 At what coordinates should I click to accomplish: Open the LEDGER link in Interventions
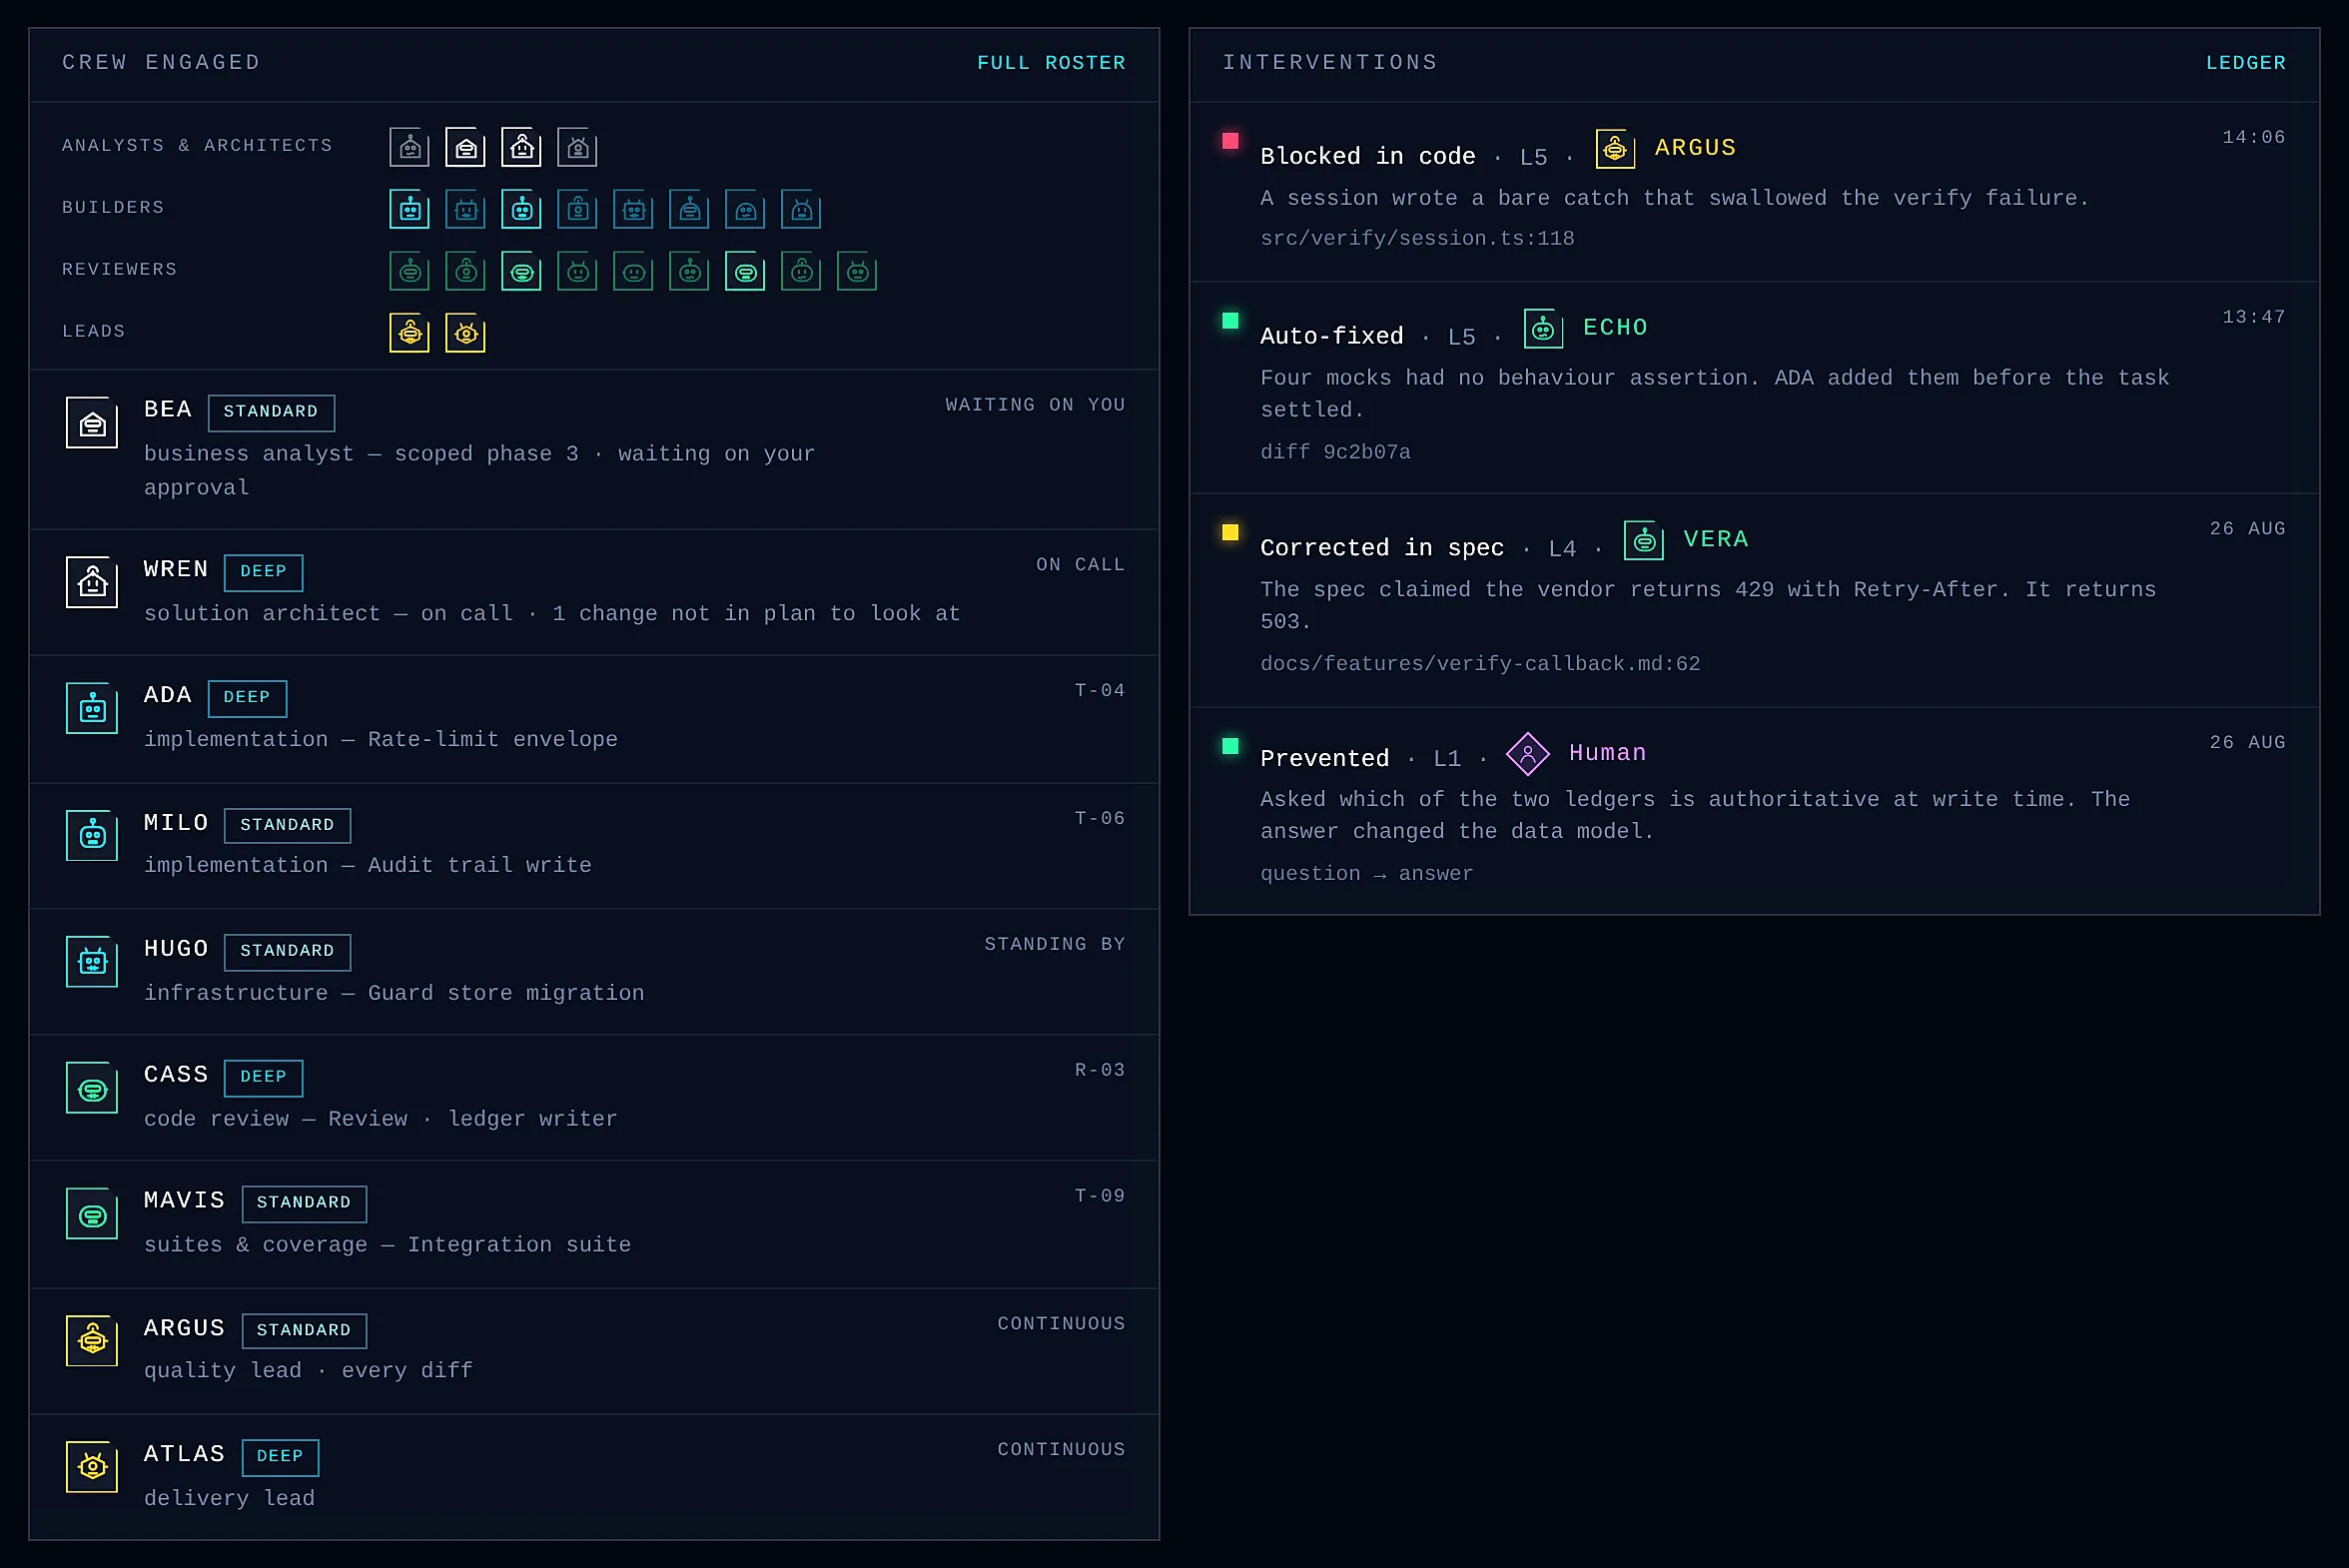[x=2245, y=63]
